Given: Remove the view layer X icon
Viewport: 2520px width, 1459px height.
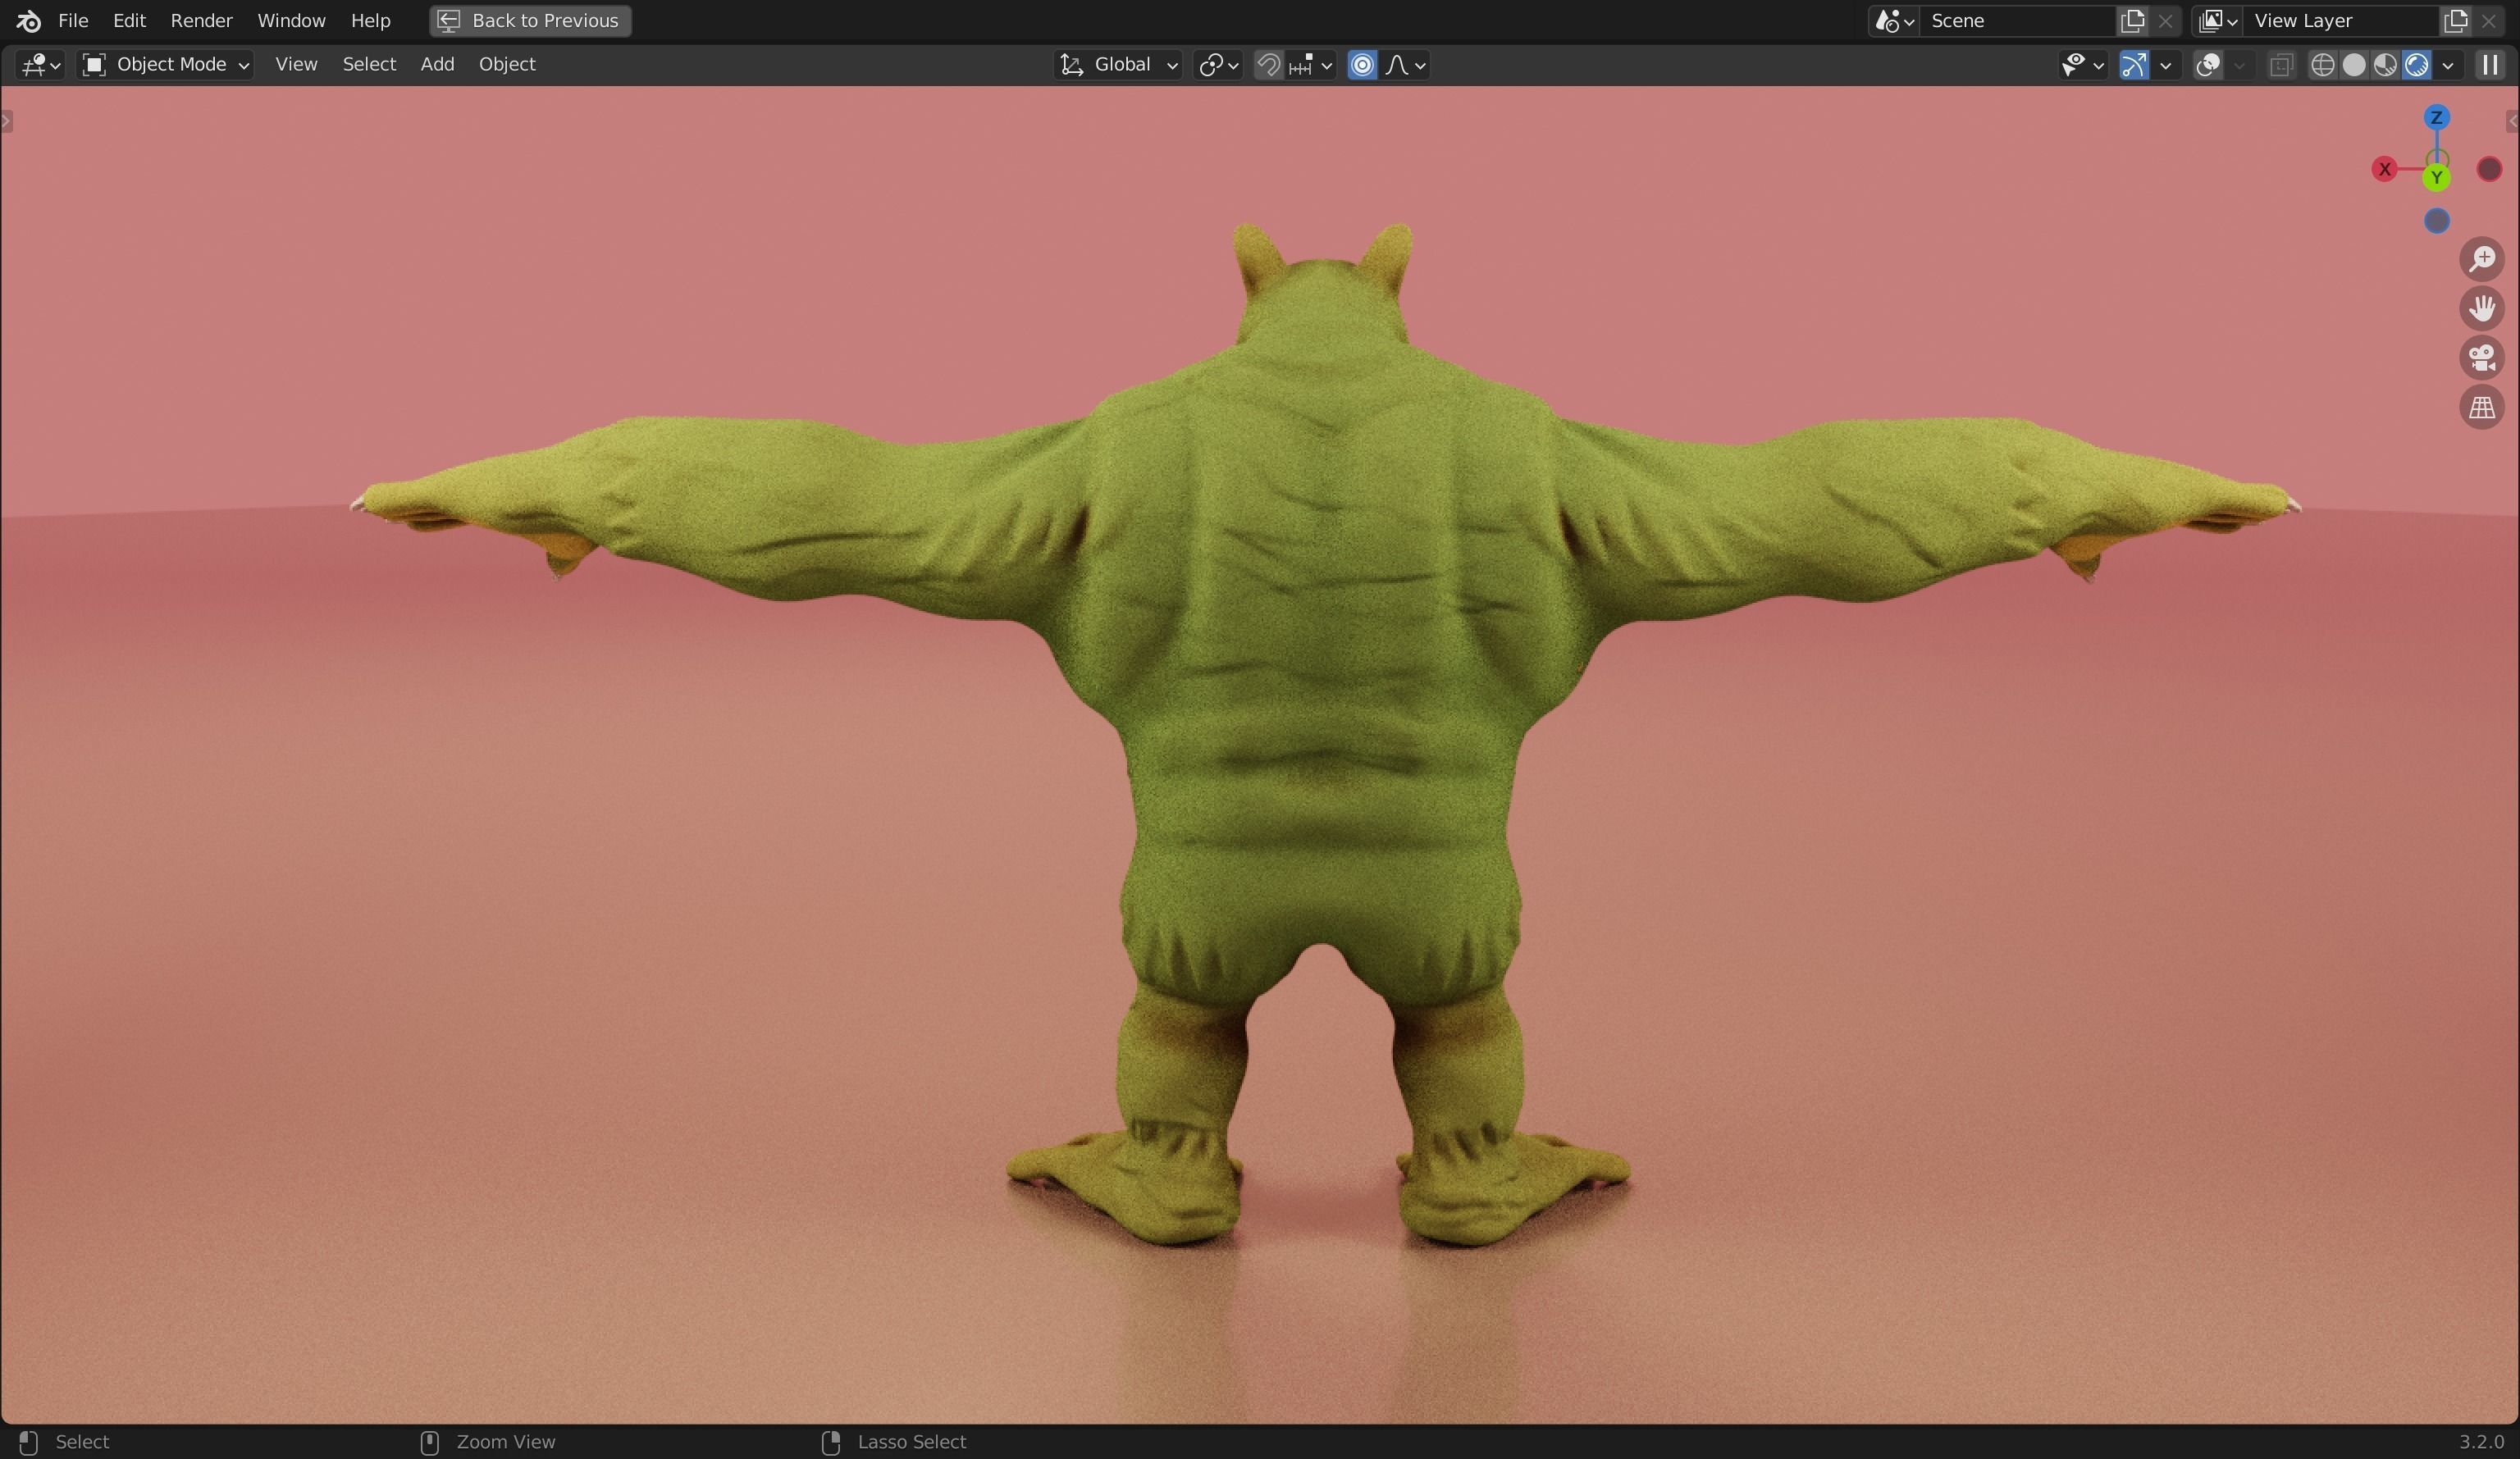Looking at the screenshot, I should (x=2488, y=20).
